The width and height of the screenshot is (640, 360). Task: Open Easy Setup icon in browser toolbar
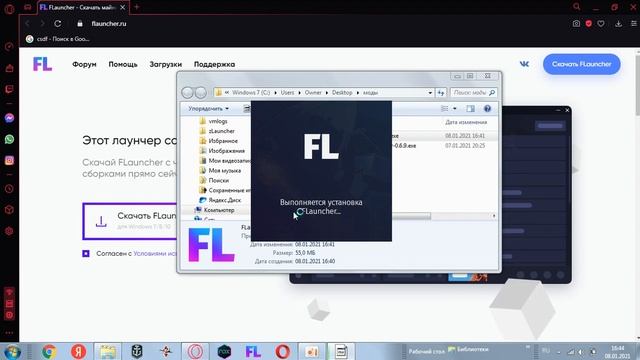633,24
